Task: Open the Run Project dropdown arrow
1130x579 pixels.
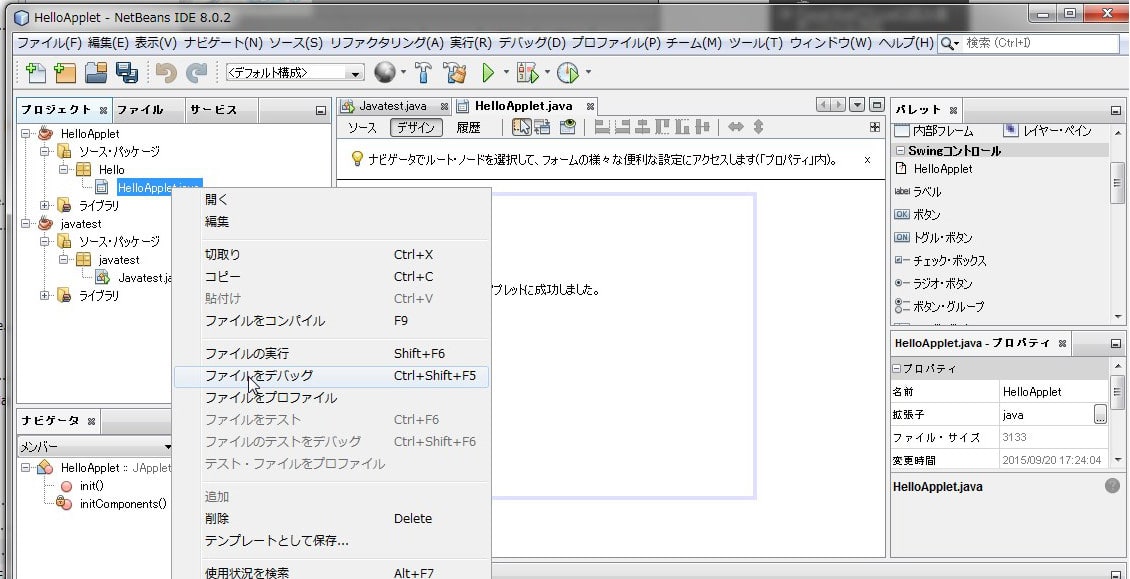Action: point(506,72)
